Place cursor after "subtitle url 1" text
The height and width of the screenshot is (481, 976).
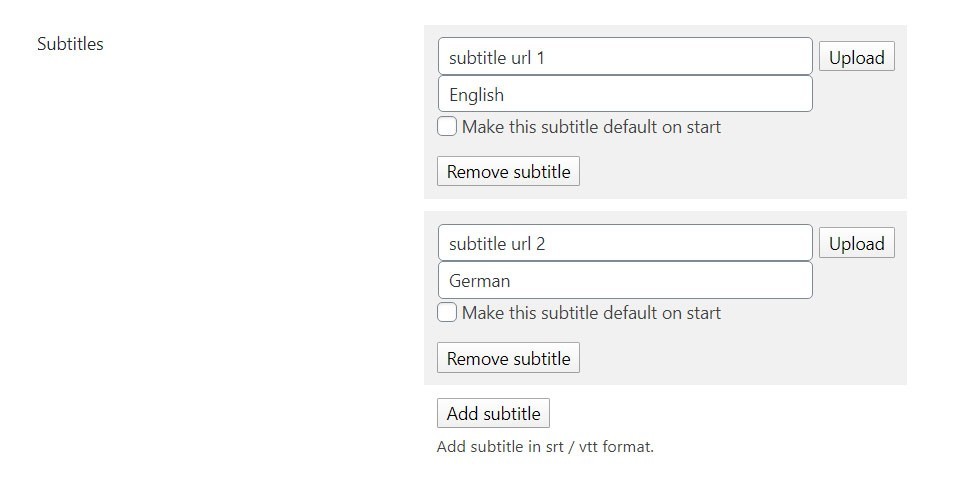547,57
